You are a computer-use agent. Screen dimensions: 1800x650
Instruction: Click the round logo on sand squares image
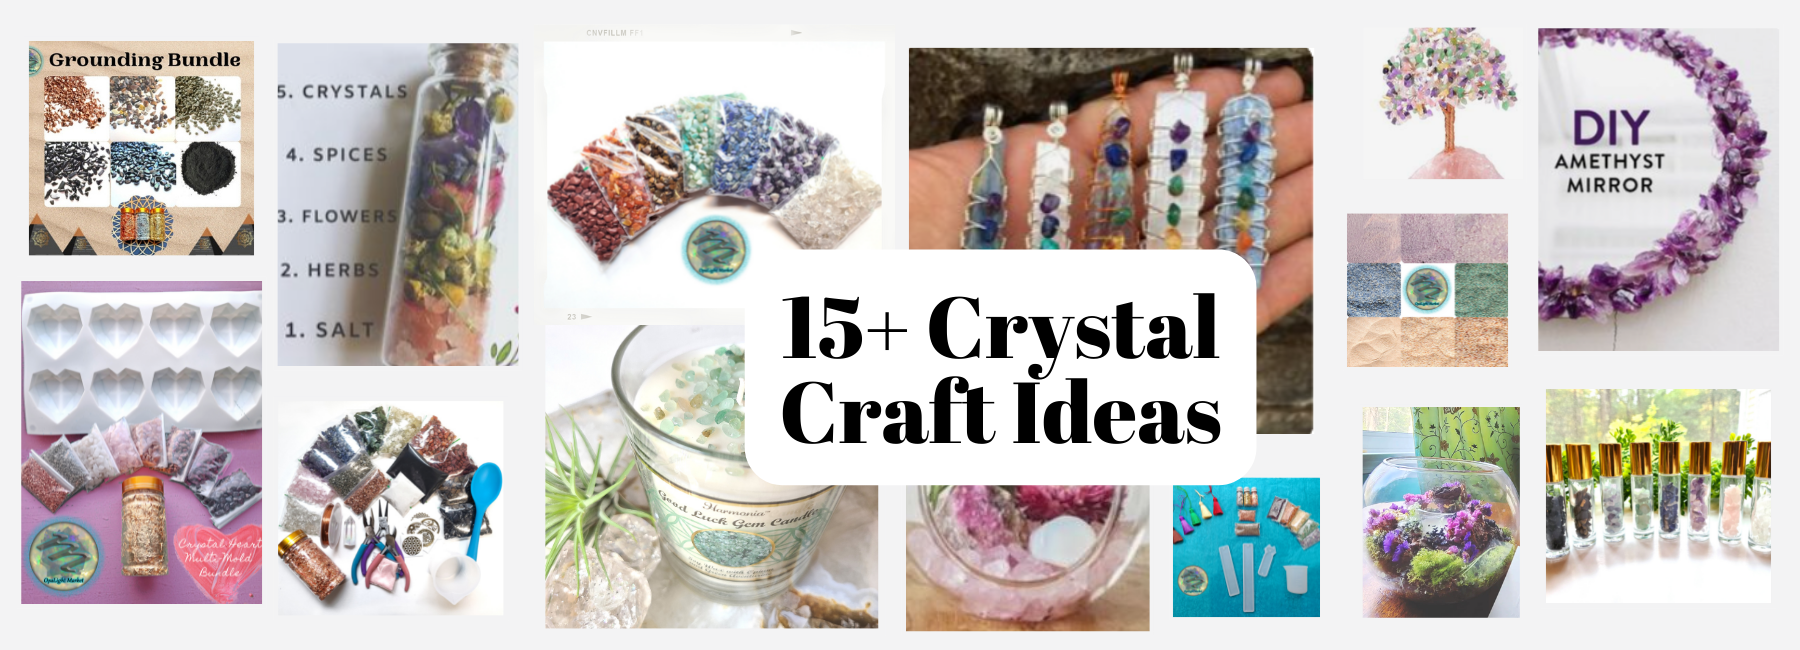(1427, 290)
